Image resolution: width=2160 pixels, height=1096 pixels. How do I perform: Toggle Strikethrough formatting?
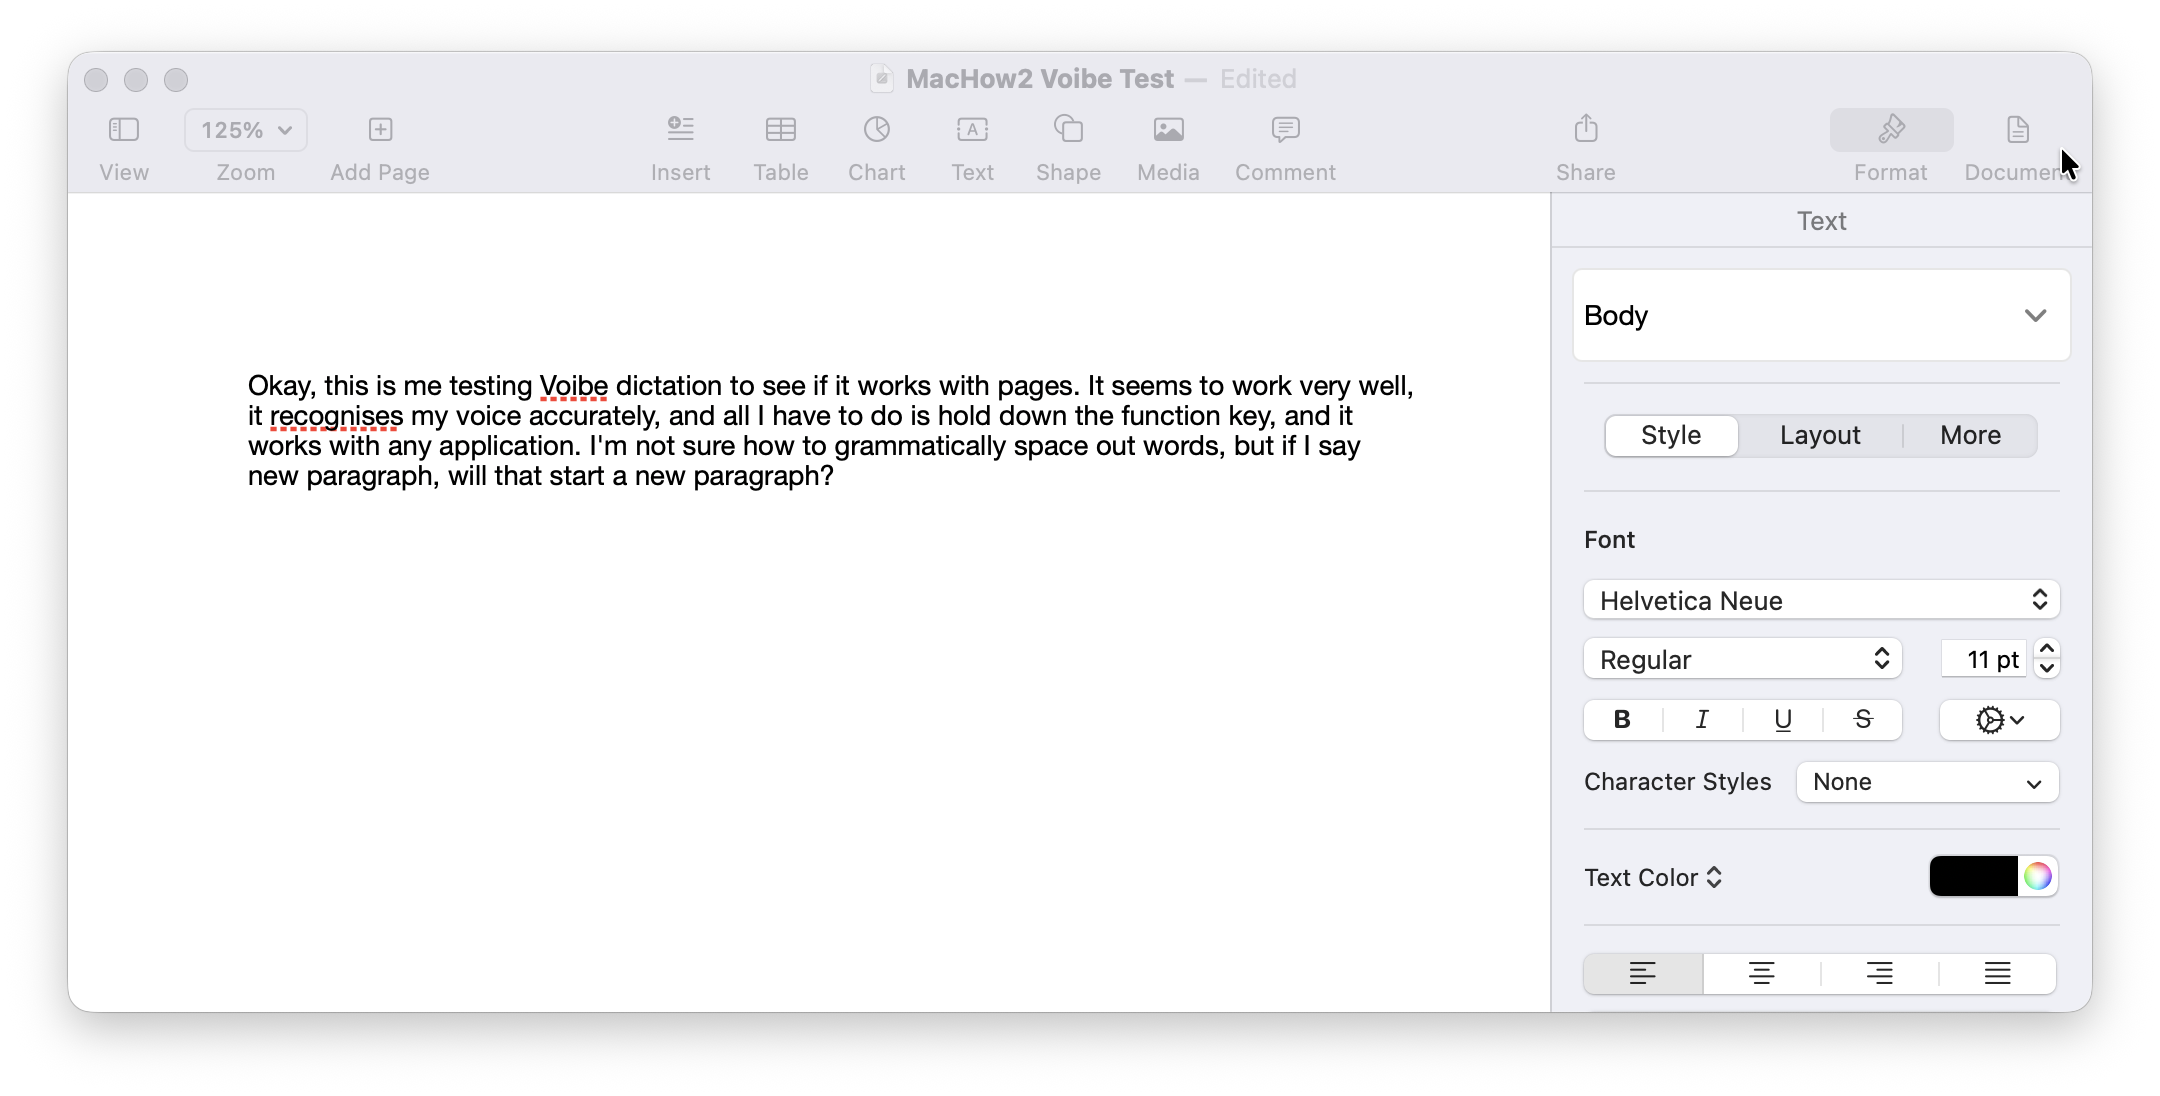click(1863, 719)
